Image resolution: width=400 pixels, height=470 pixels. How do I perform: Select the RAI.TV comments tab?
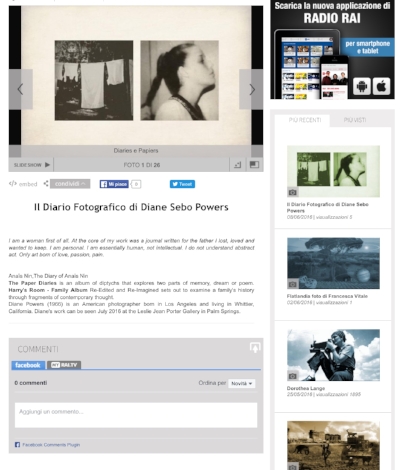pyautogui.click(x=64, y=365)
